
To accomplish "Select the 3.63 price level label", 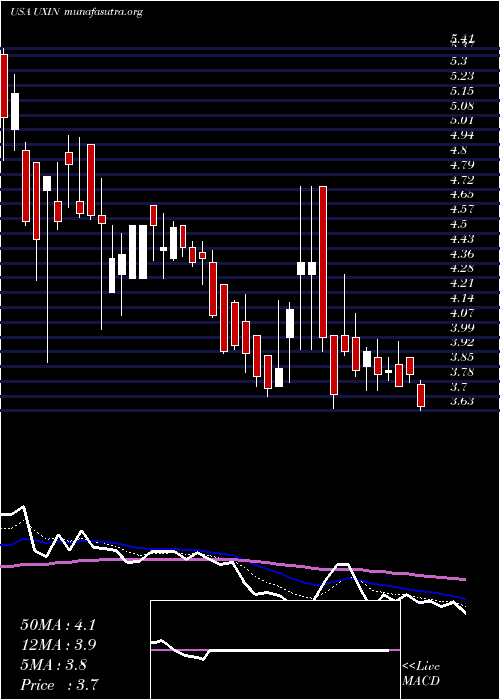I will [462, 401].
